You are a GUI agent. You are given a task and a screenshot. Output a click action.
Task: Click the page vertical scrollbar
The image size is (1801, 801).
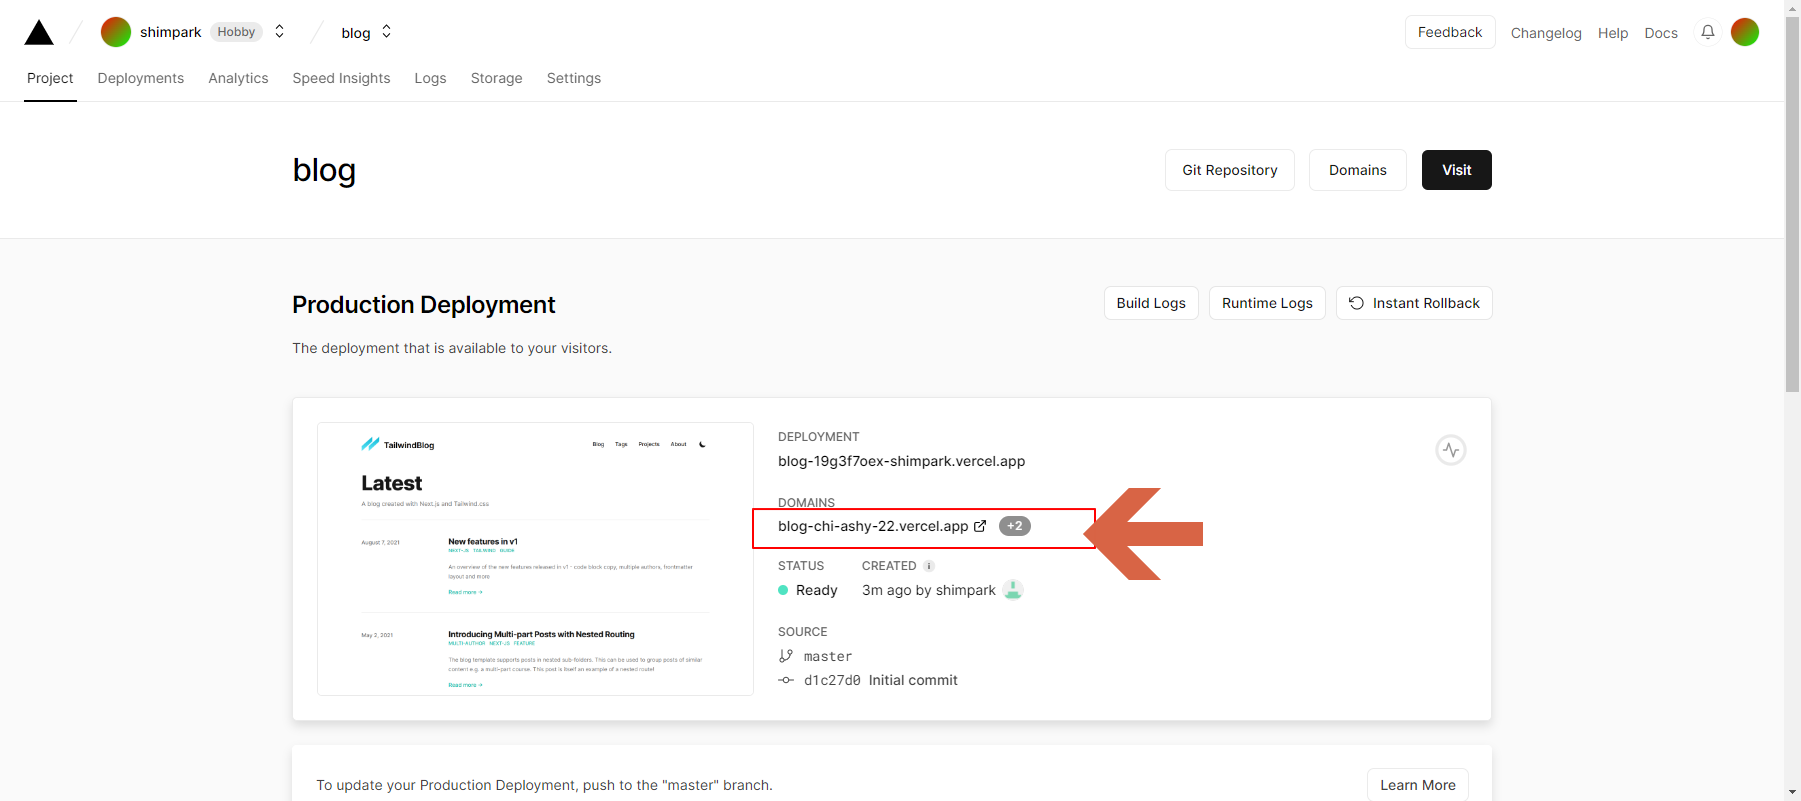click(x=1792, y=205)
